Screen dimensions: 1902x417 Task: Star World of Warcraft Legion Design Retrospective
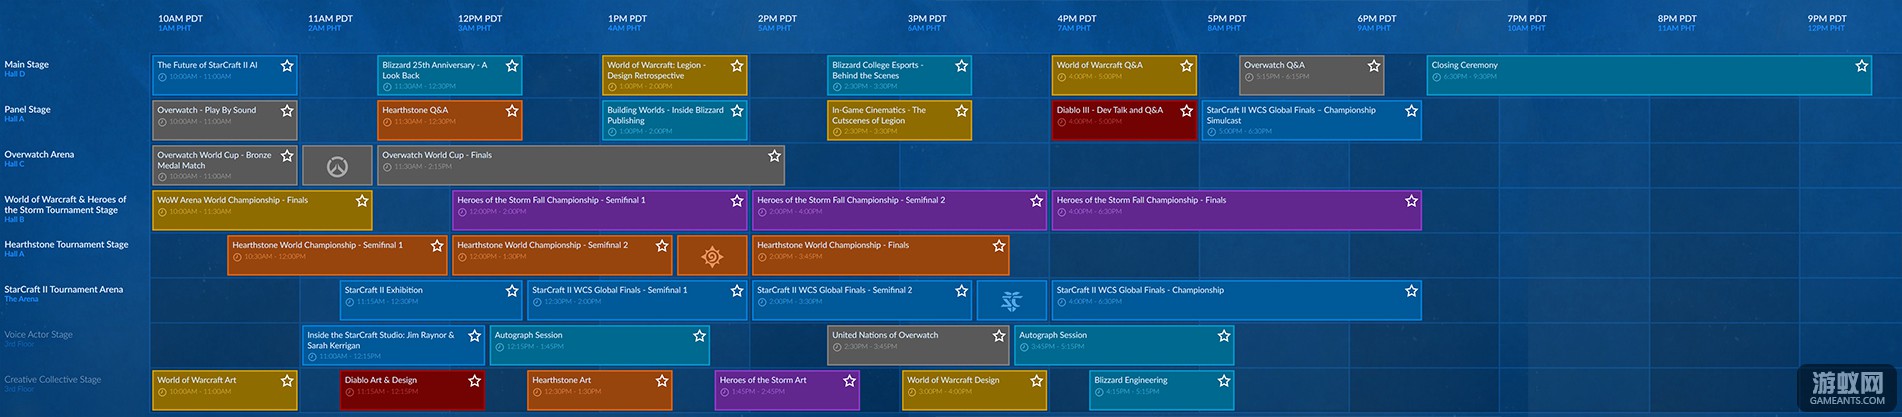737,66
